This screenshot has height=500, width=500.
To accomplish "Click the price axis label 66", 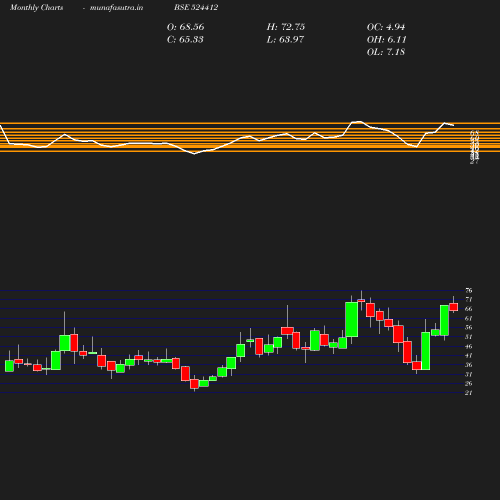I will [469, 309].
